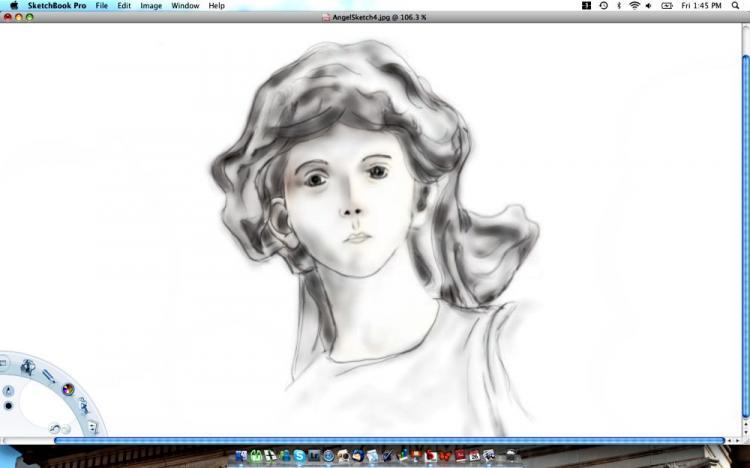This screenshot has width=750, height=468.
Task: Click the redo arrow in lagoon
Action: click(66, 429)
